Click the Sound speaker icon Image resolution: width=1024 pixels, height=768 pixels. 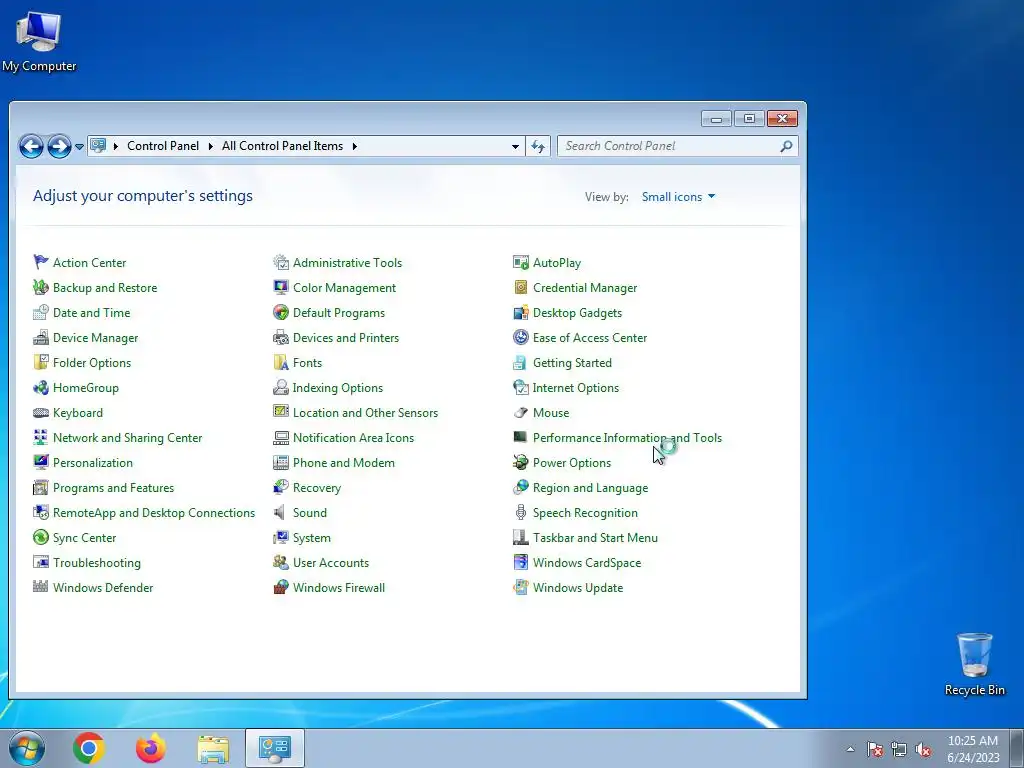coord(280,513)
